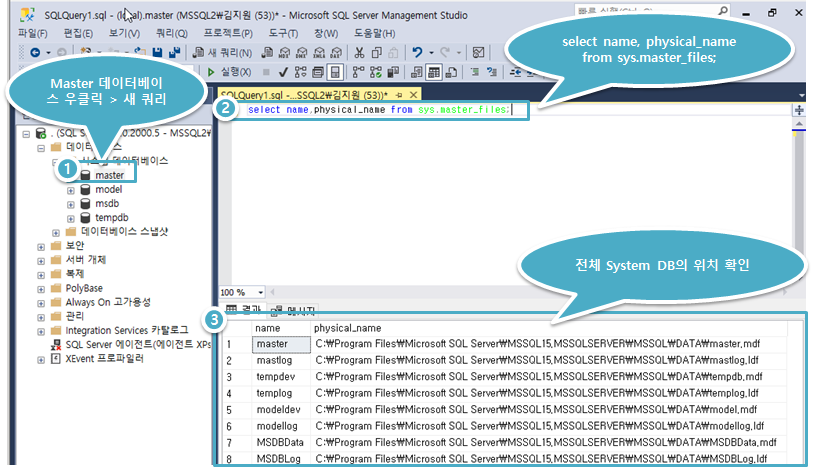Click into the query editor text
813x467 pixels.
tap(379, 110)
